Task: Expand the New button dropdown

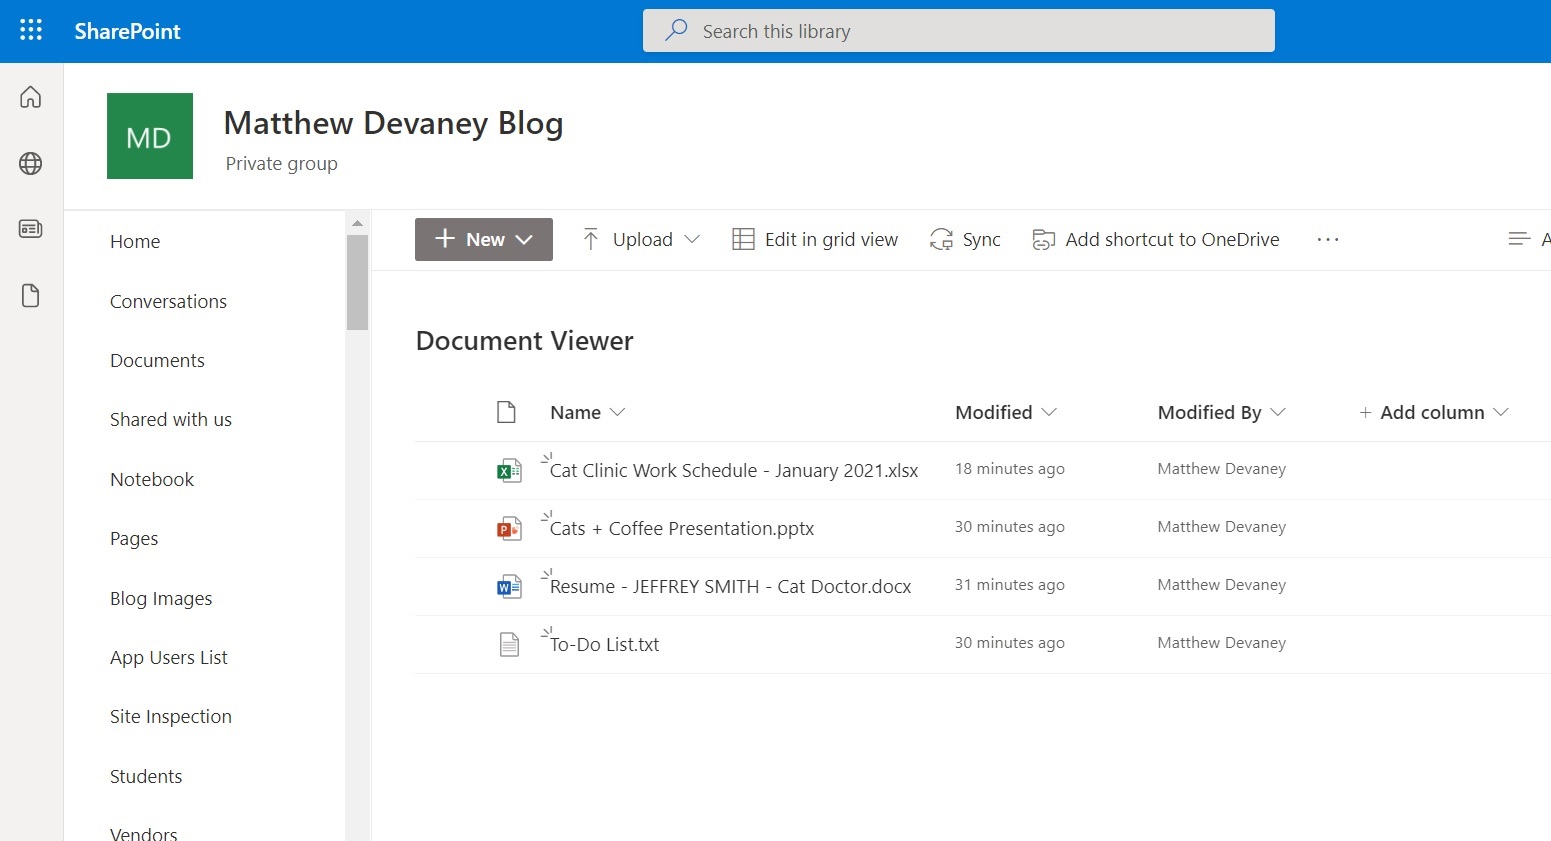Action: point(527,239)
